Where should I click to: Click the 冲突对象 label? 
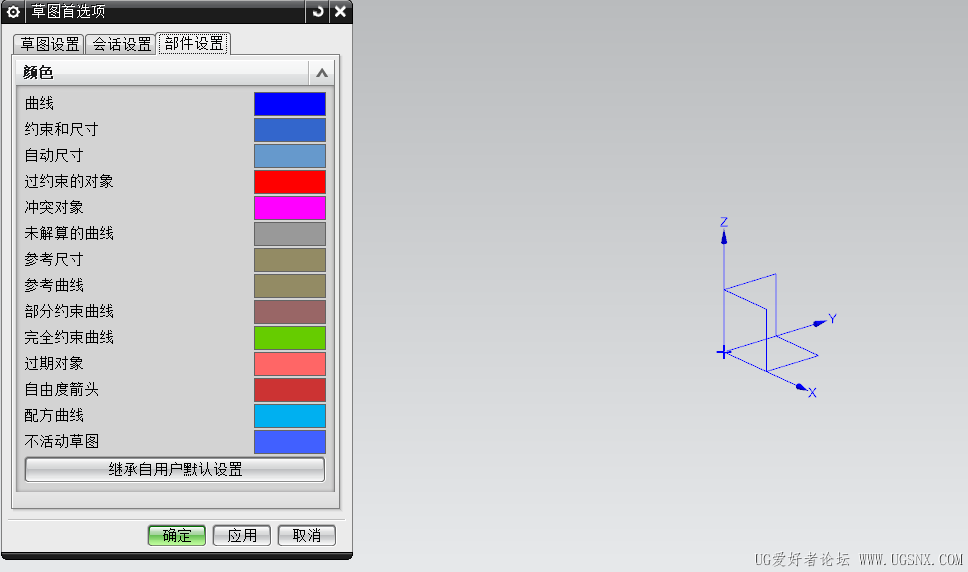pyautogui.click(x=54, y=207)
